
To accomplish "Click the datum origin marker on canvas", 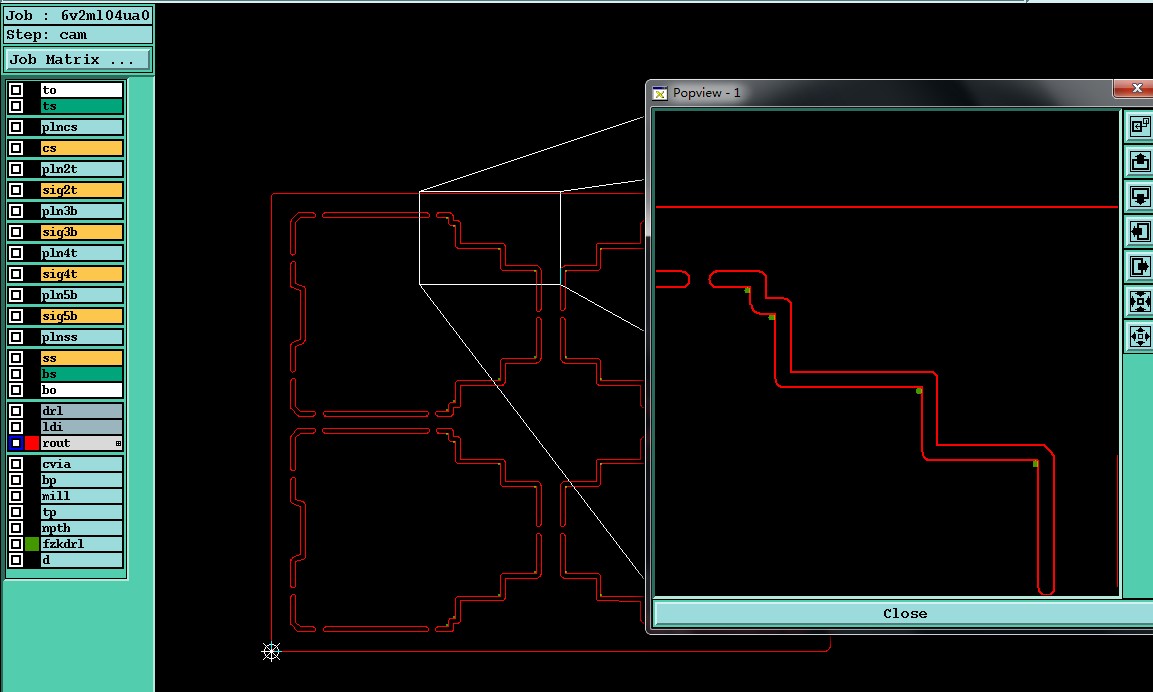I will click(x=271, y=652).
